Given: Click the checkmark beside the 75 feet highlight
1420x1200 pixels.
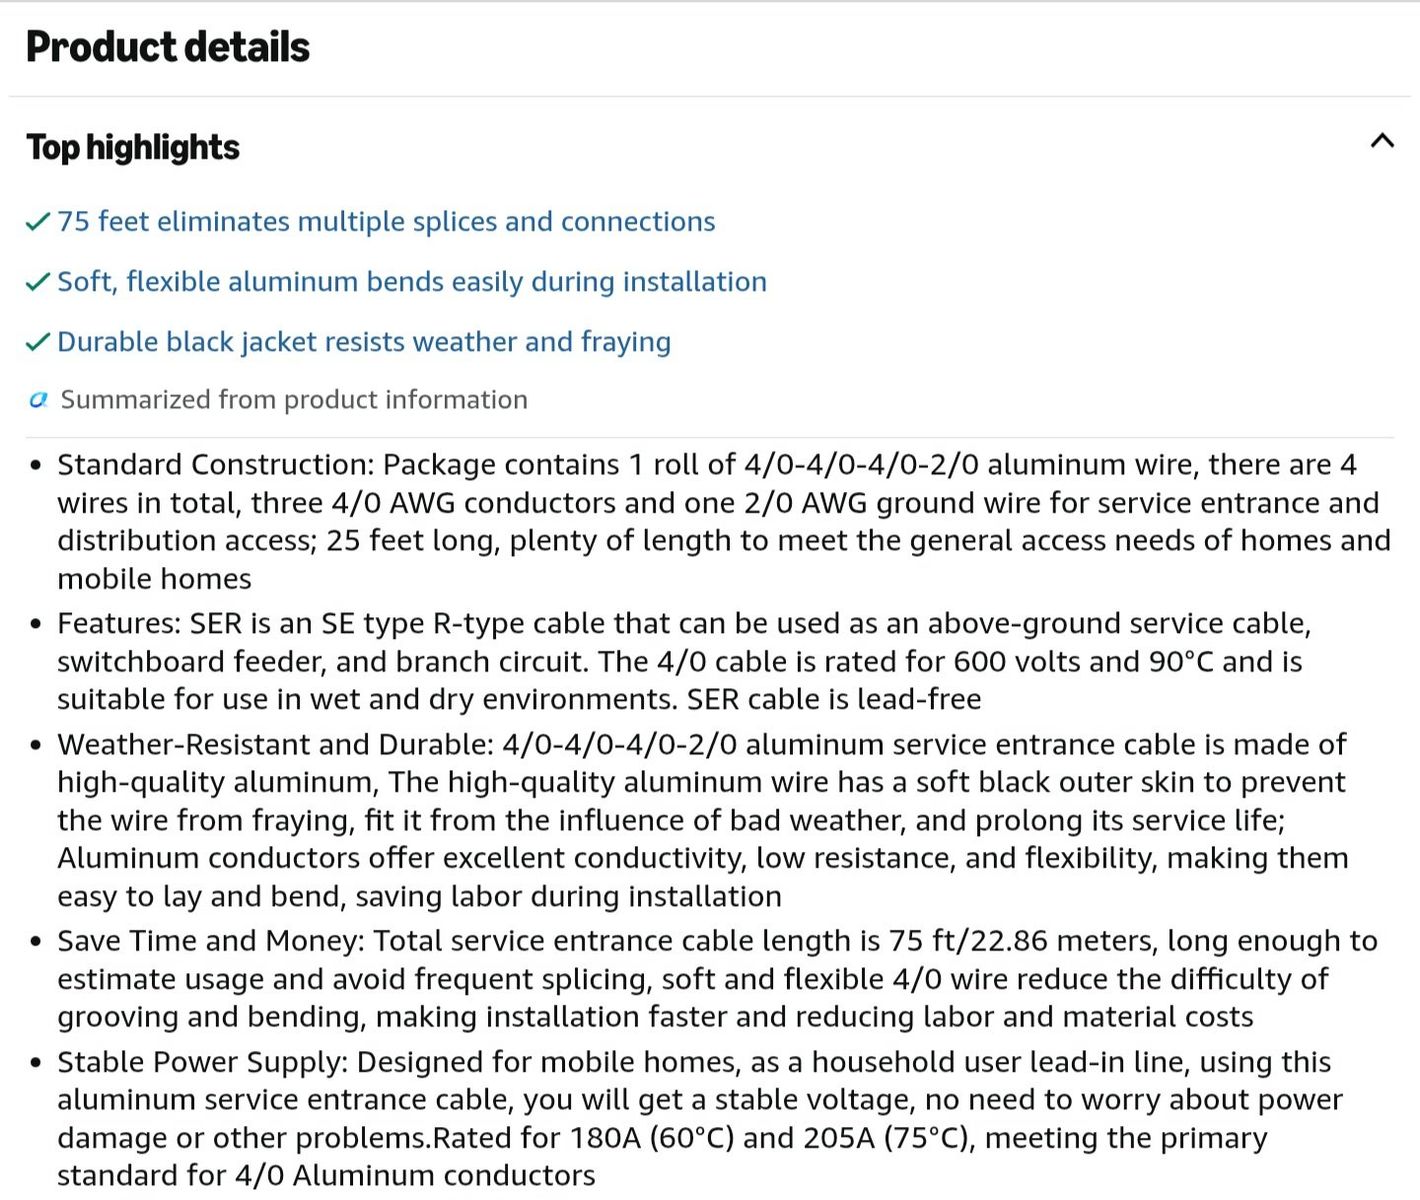Looking at the screenshot, I should point(38,221).
